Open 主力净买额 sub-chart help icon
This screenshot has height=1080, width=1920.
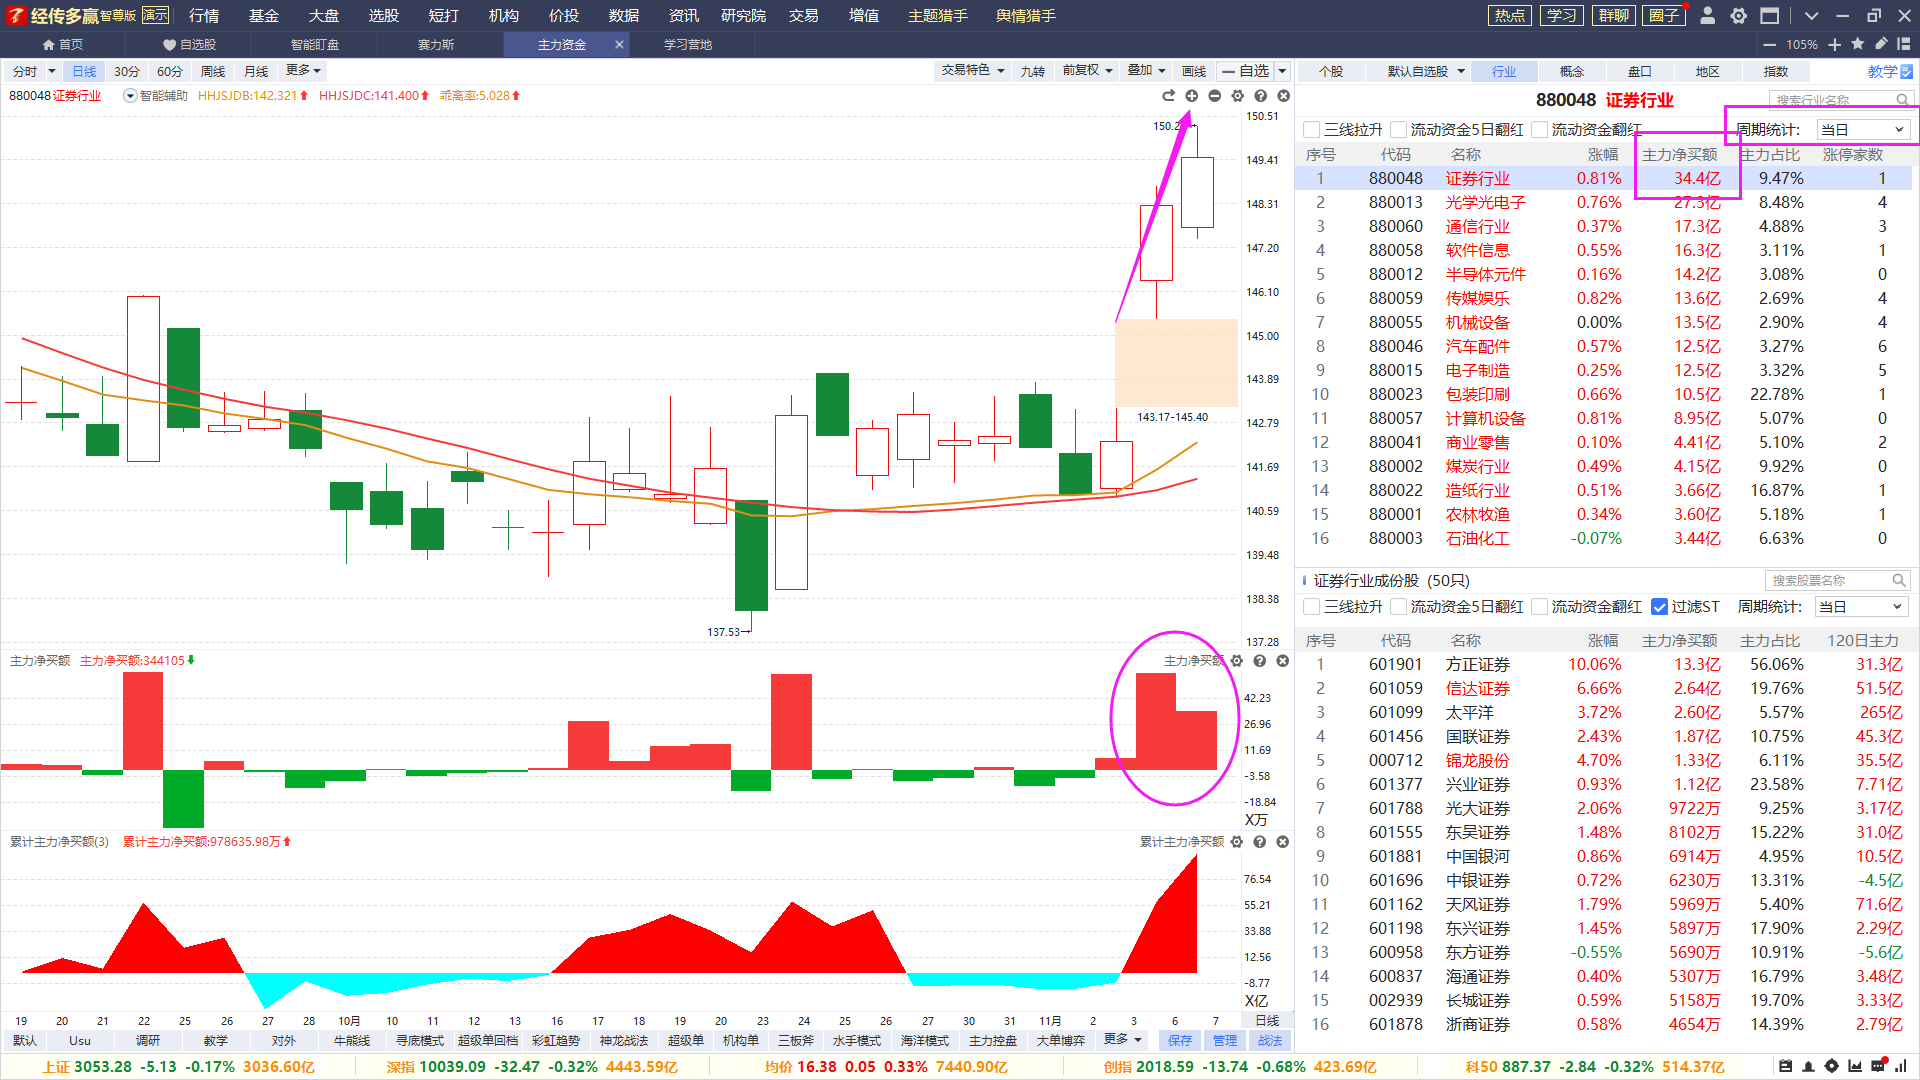[1260, 661]
